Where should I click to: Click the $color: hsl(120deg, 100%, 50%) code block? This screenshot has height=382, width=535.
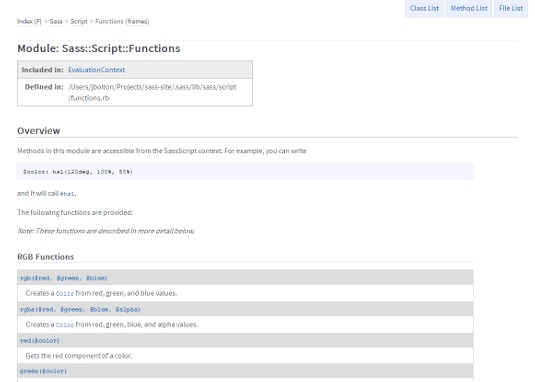[245, 172]
